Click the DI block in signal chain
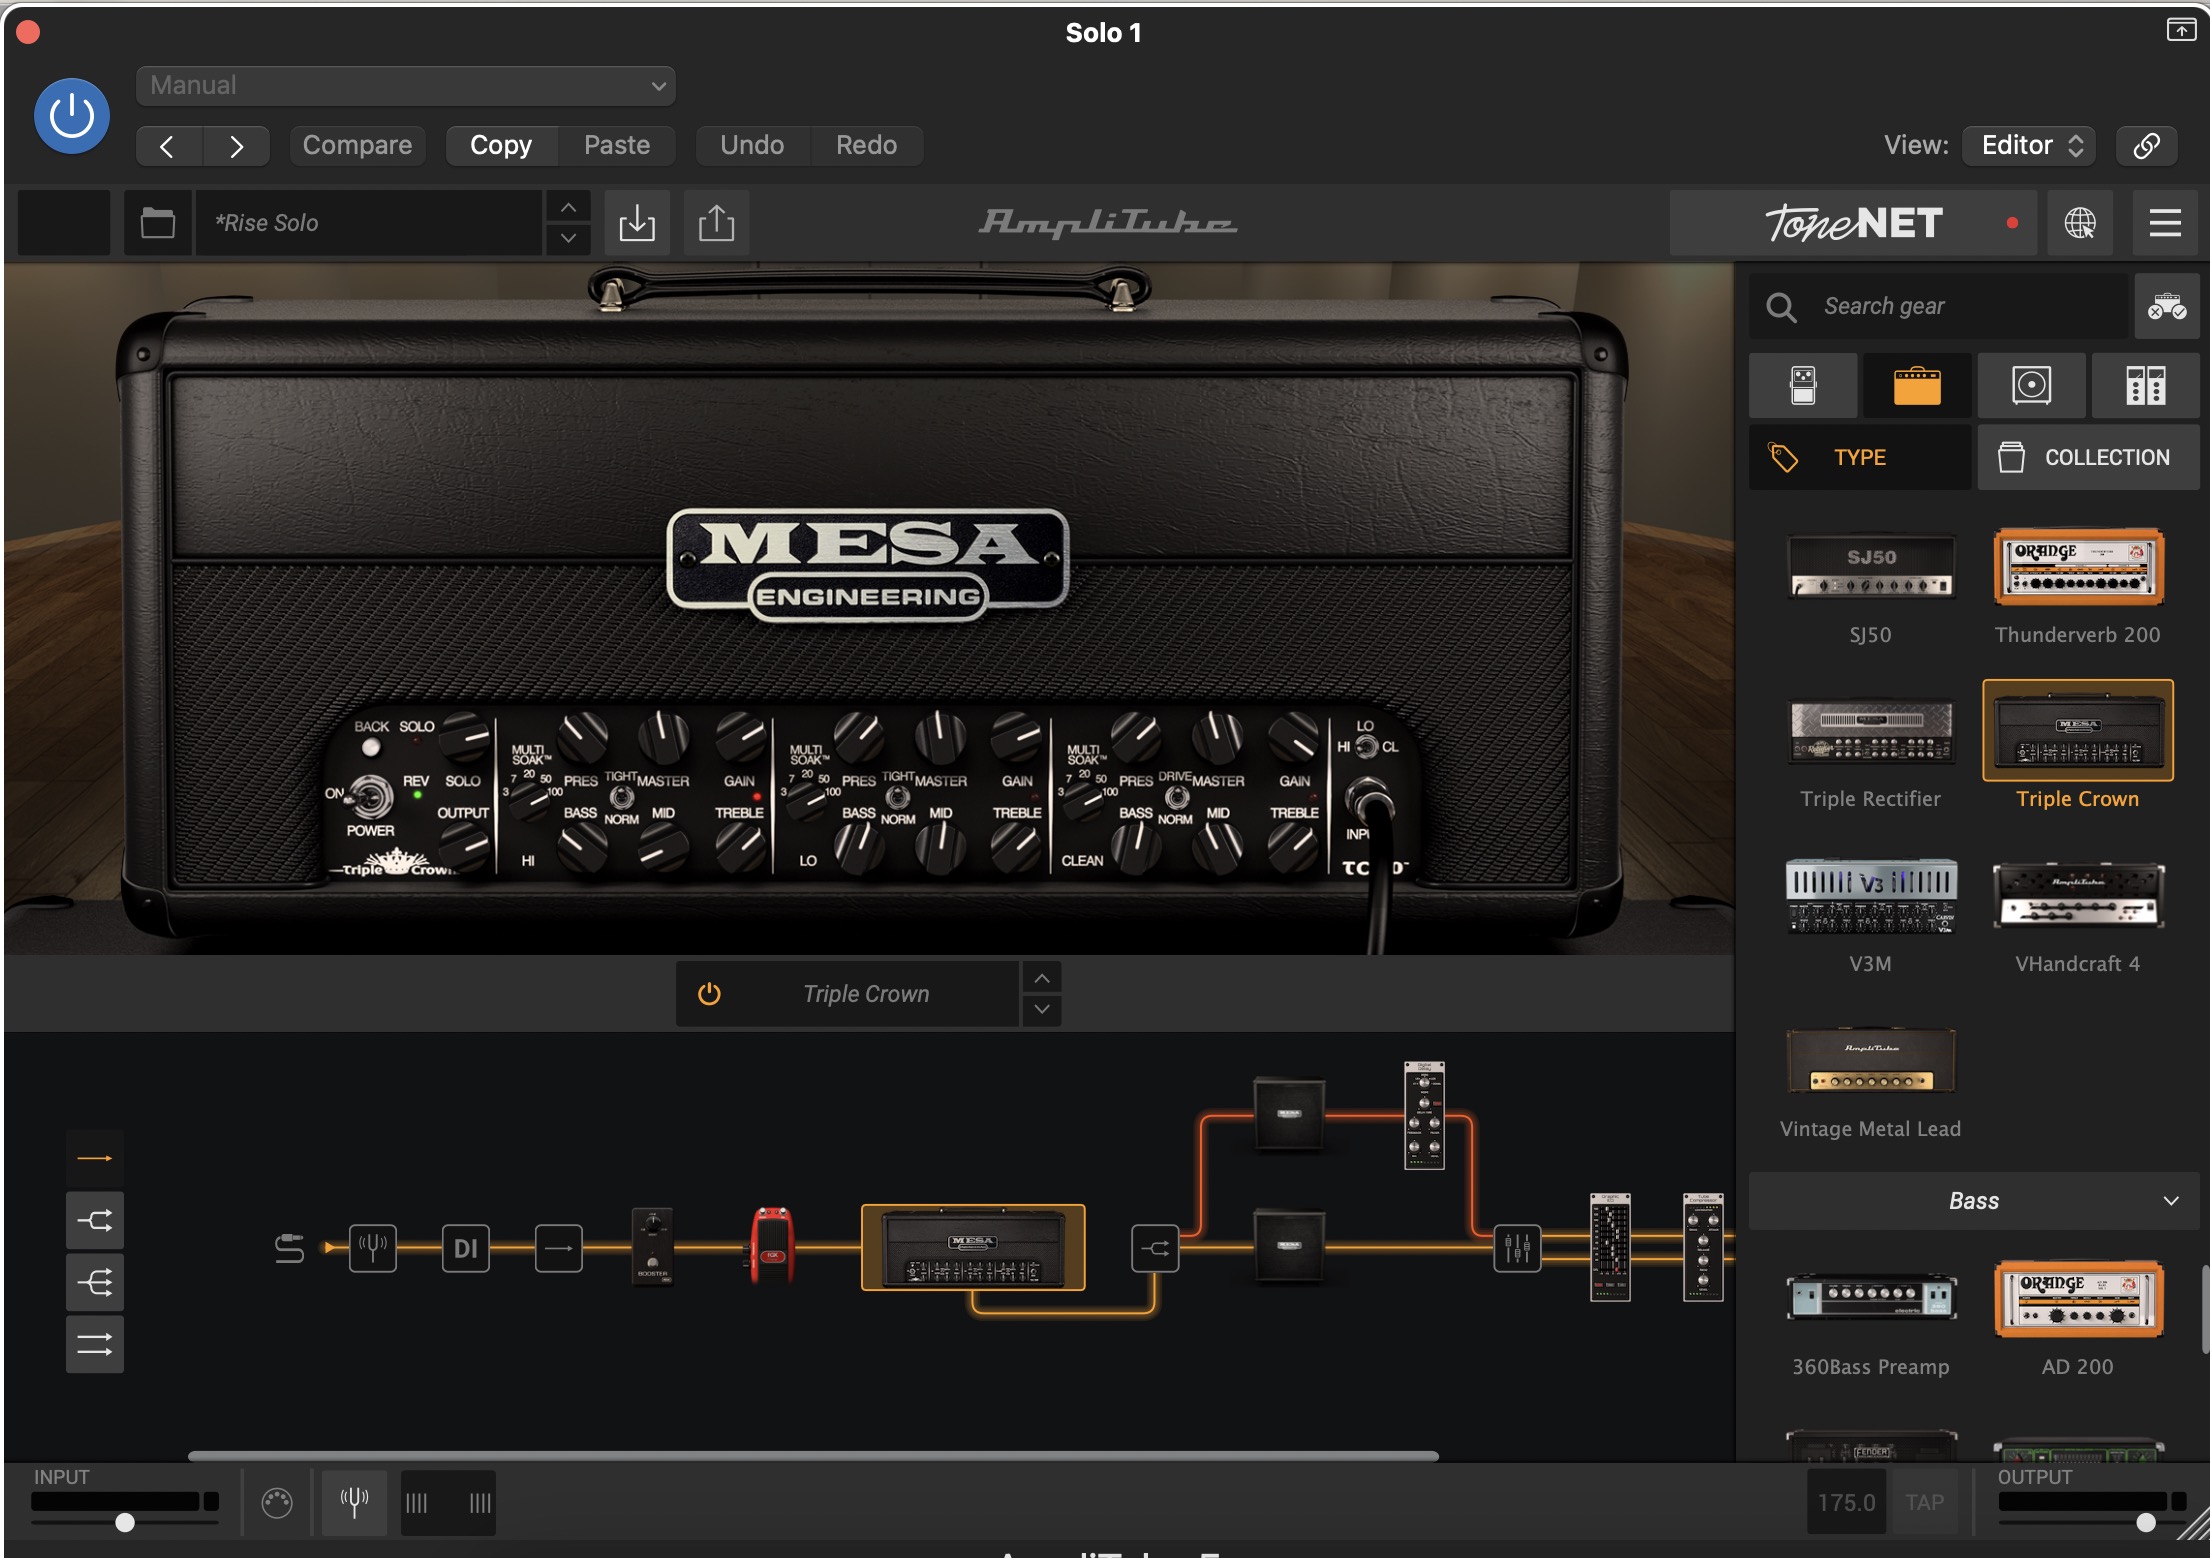The image size is (2210, 1558). (x=466, y=1248)
